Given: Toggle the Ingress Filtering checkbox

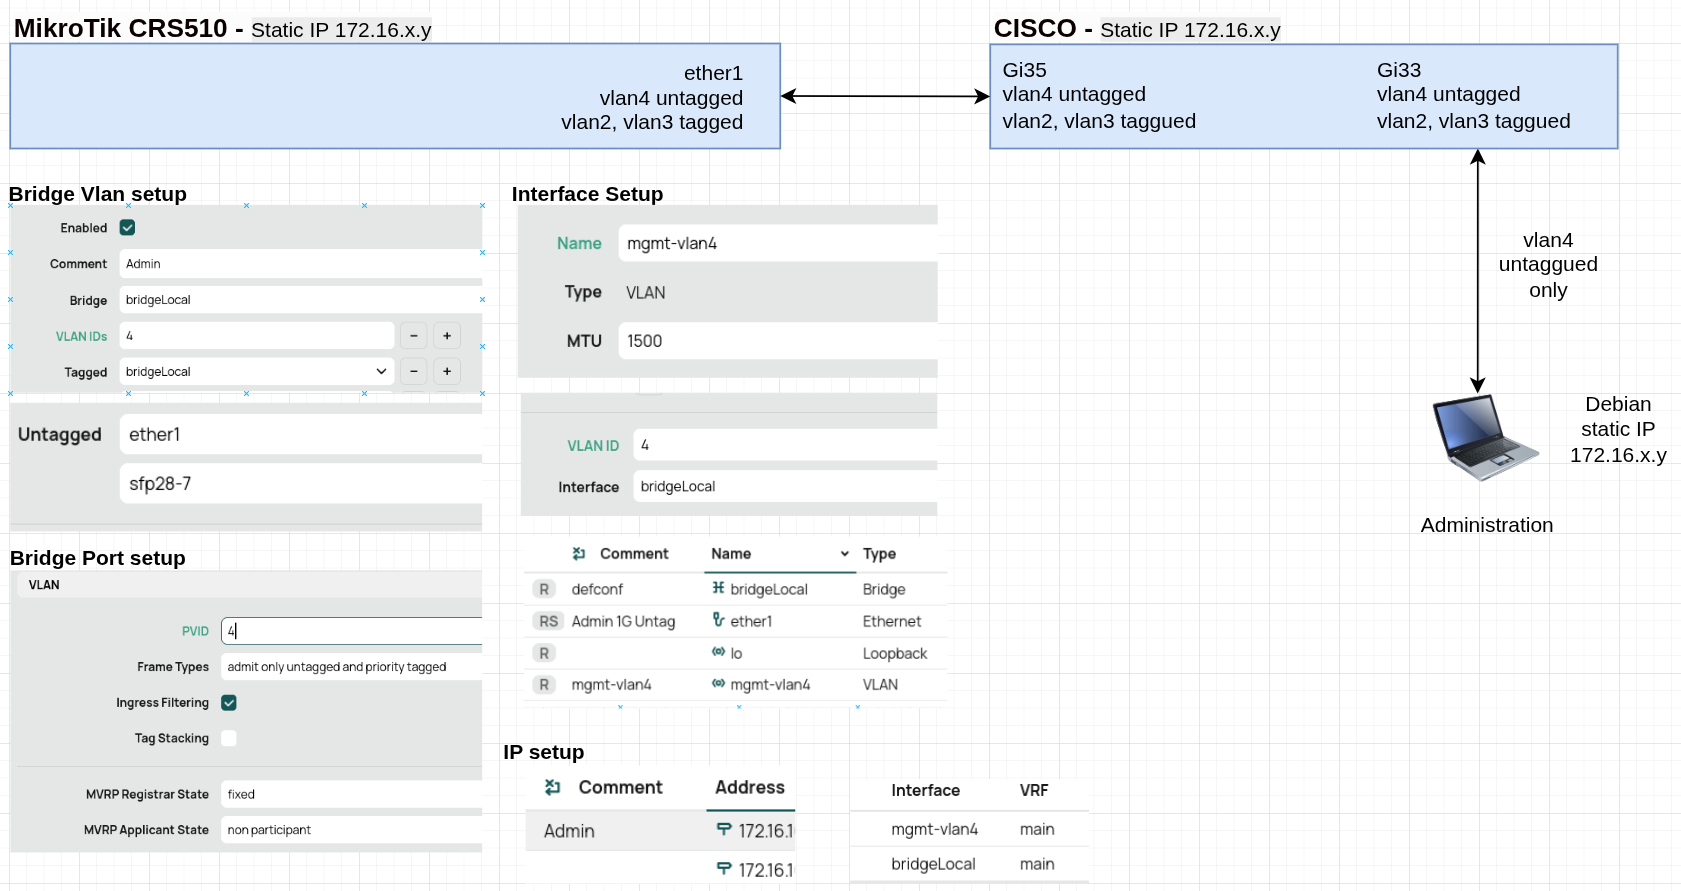Looking at the screenshot, I should pos(229,703).
